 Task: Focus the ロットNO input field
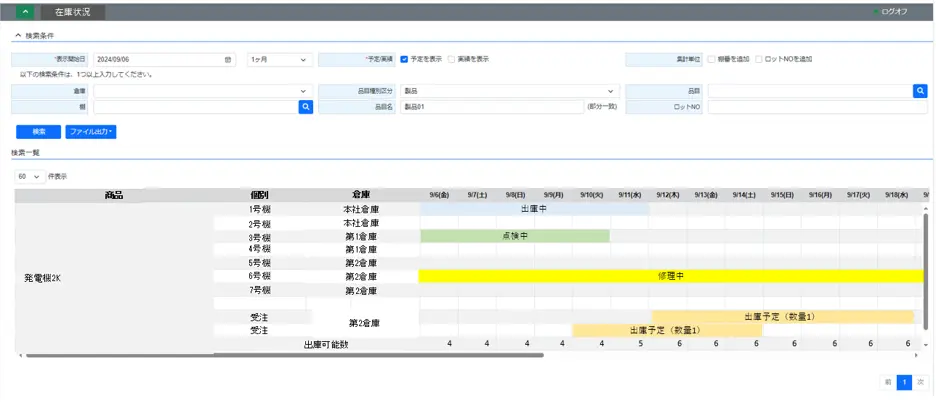coord(818,107)
